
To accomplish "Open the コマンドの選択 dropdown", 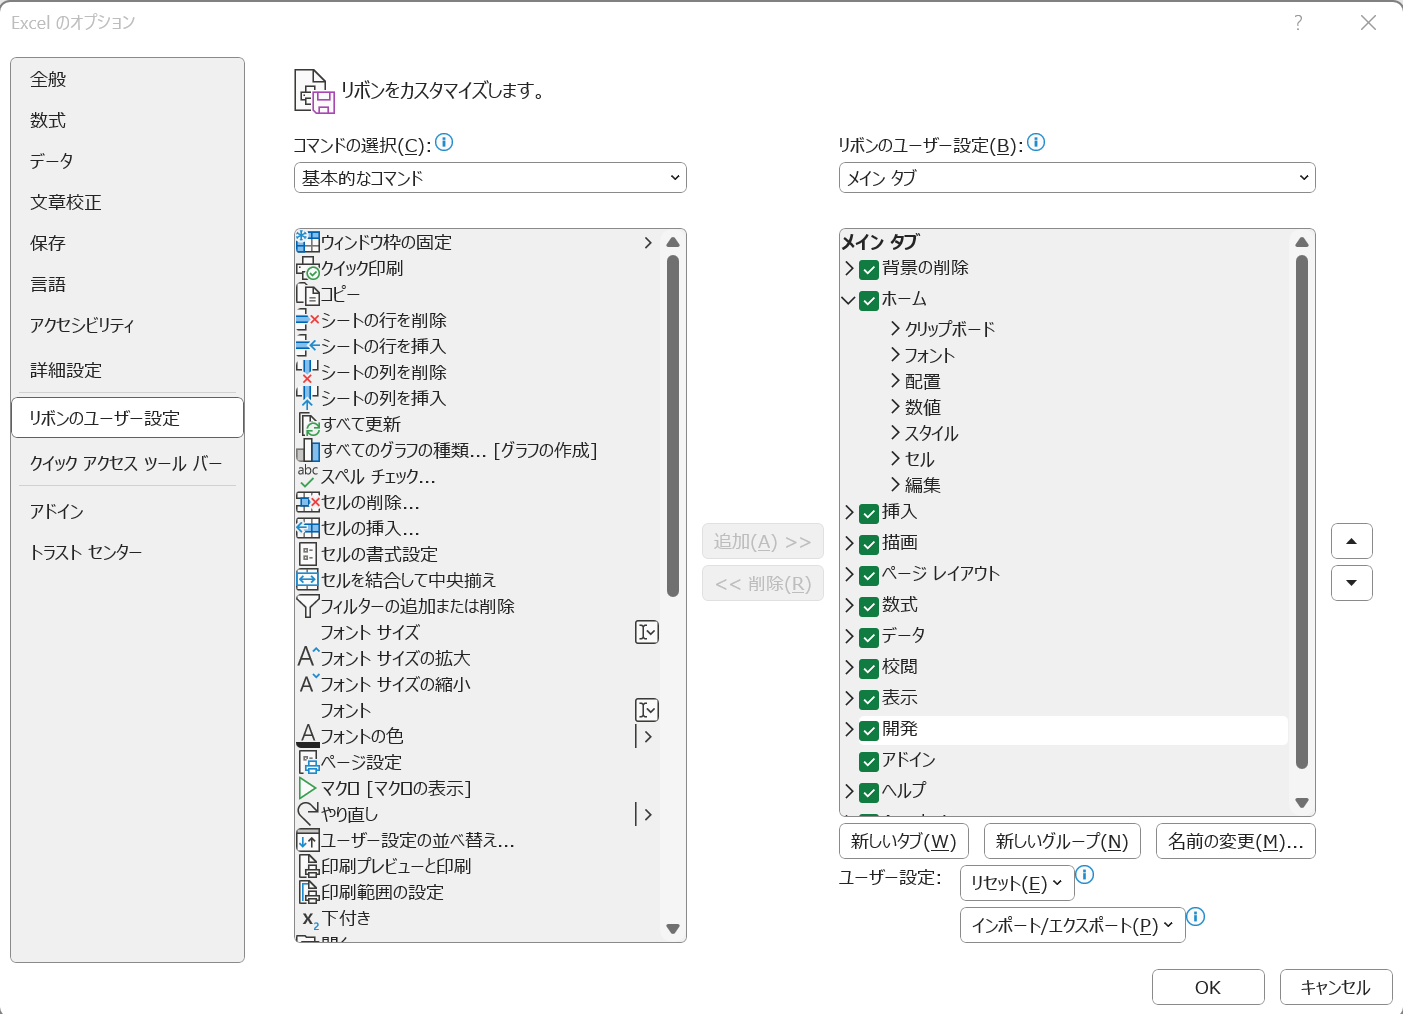I will click(490, 178).
